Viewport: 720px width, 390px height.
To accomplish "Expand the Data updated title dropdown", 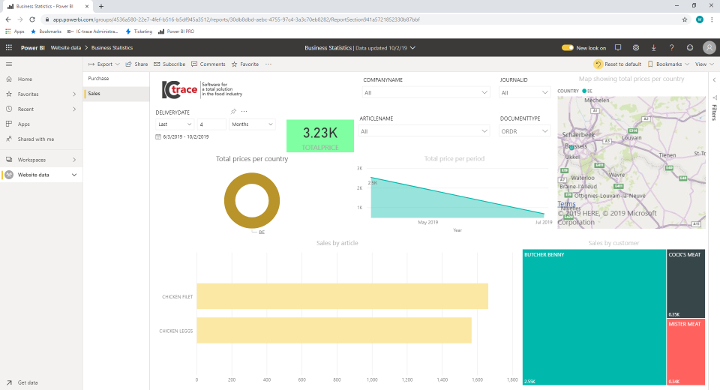I will click(x=413, y=48).
